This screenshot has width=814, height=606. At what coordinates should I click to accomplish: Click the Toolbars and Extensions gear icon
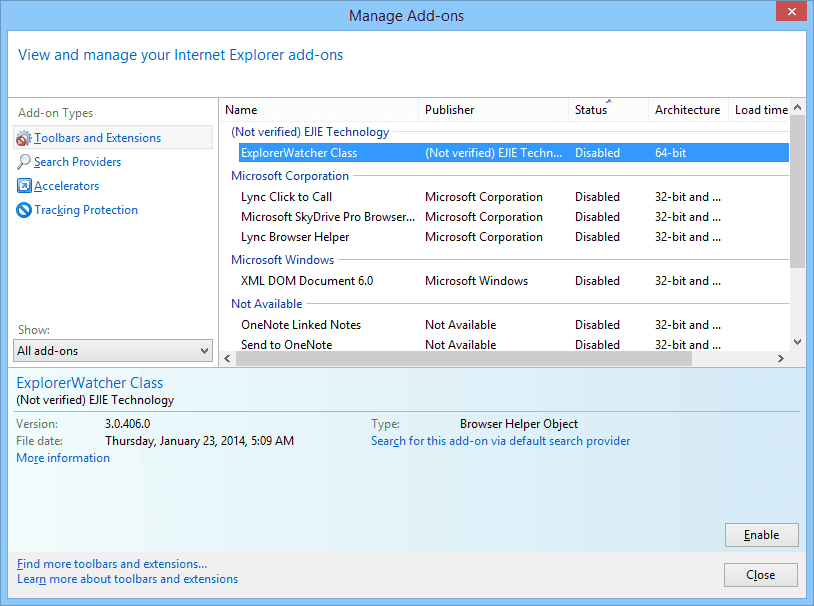click(x=24, y=138)
